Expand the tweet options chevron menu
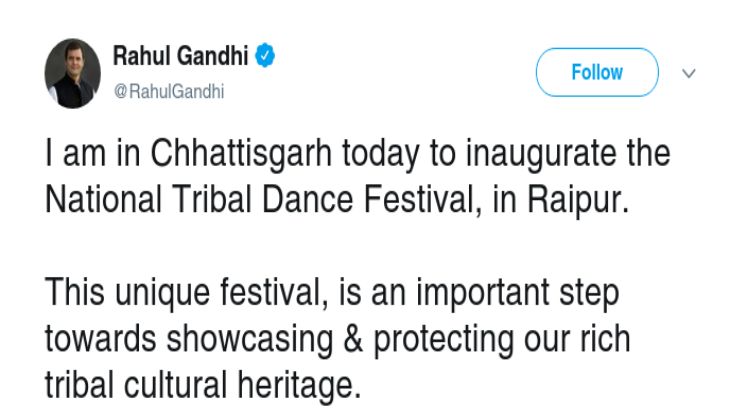The width and height of the screenshot is (730, 419). tap(689, 73)
